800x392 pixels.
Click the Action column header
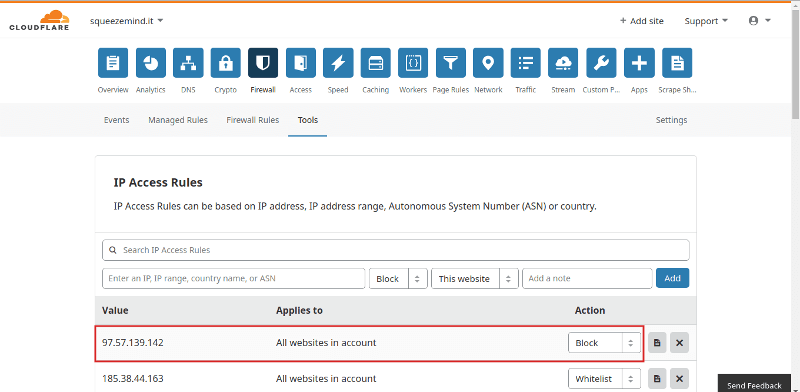[x=590, y=310]
